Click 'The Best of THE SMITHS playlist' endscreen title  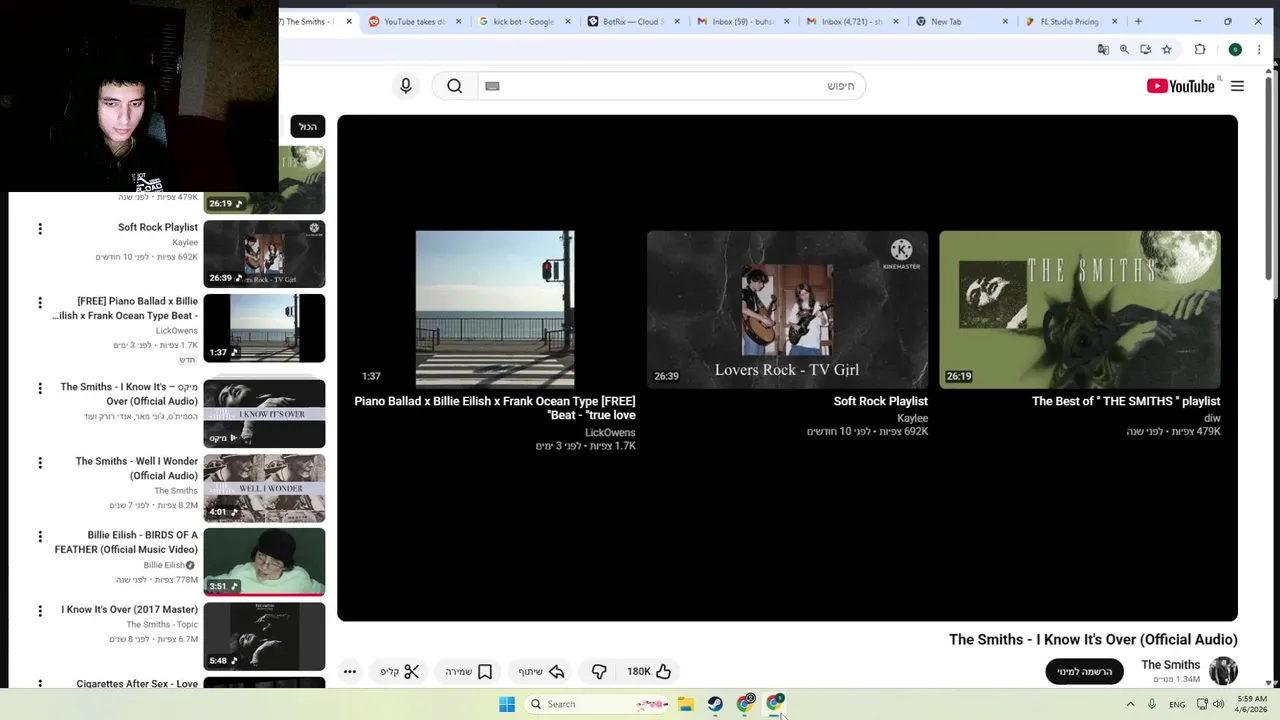pos(1126,401)
